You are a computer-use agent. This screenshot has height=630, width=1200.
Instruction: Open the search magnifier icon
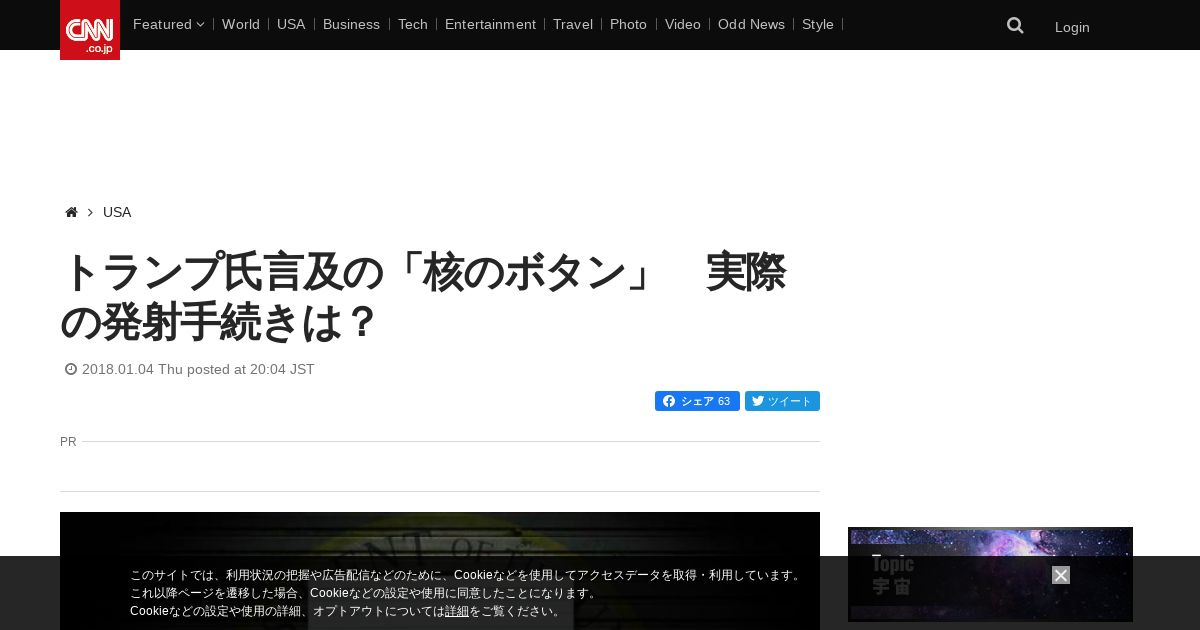(1015, 26)
